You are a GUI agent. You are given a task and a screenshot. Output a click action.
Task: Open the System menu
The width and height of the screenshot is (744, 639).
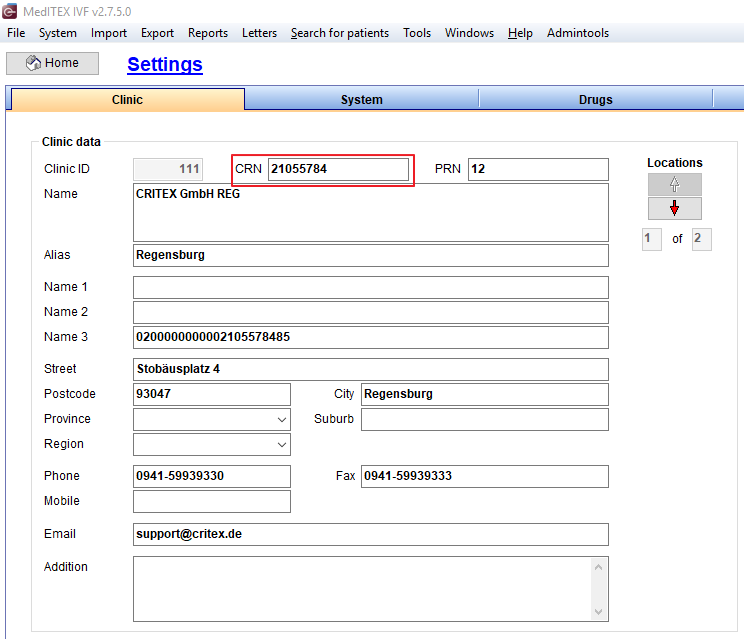57,33
